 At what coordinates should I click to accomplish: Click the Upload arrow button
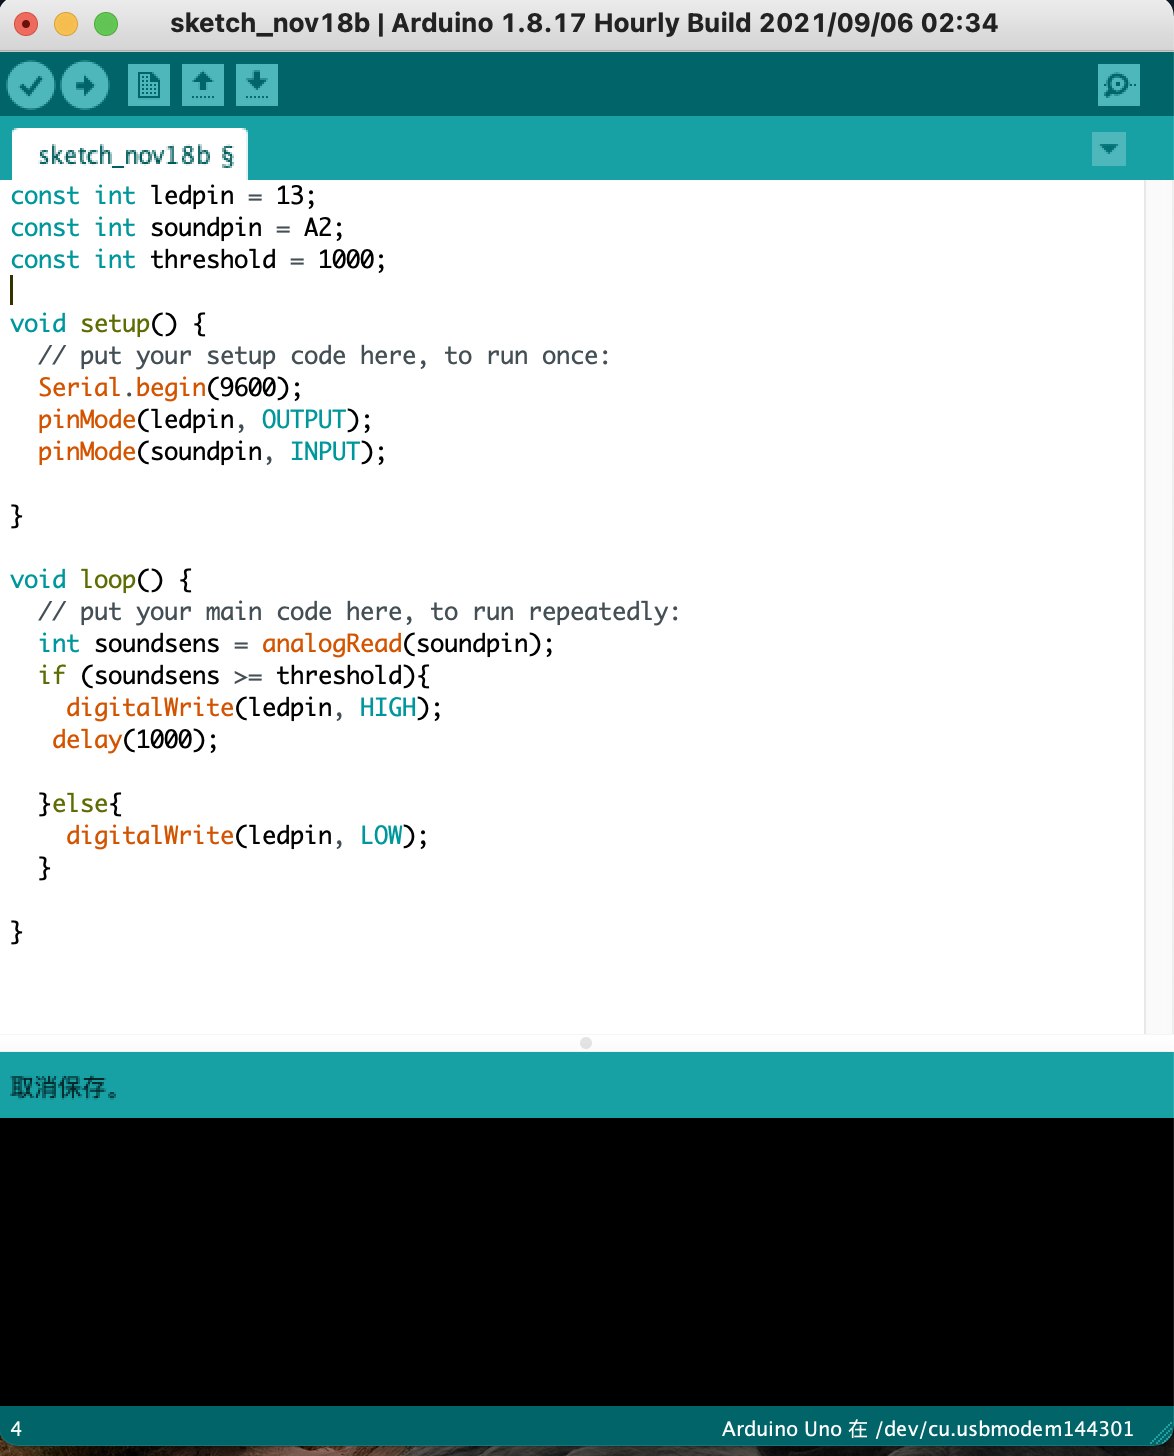(x=85, y=85)
